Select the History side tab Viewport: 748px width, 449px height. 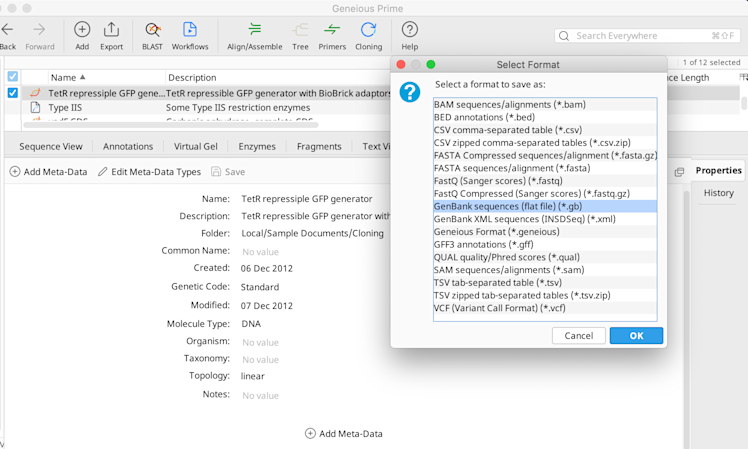click(x=718, y=193)
